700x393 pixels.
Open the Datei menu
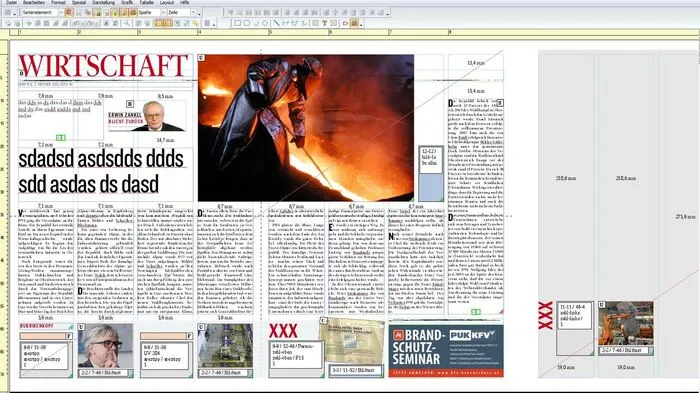tap(11, 2)
